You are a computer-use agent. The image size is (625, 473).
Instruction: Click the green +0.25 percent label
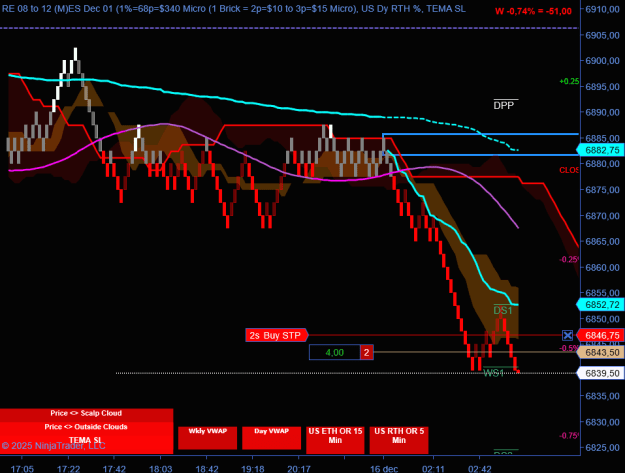pos(569,81)
